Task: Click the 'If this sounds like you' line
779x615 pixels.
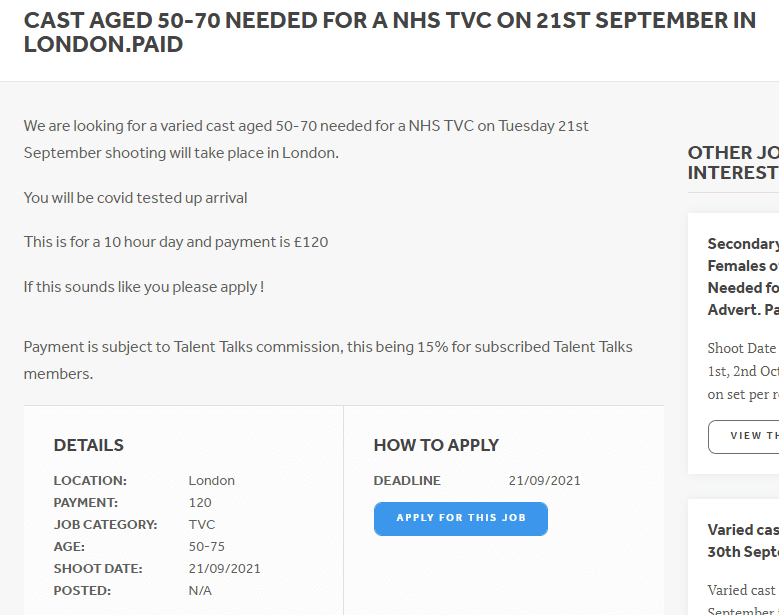Action: pyautogui.click(x=144, y=287)
